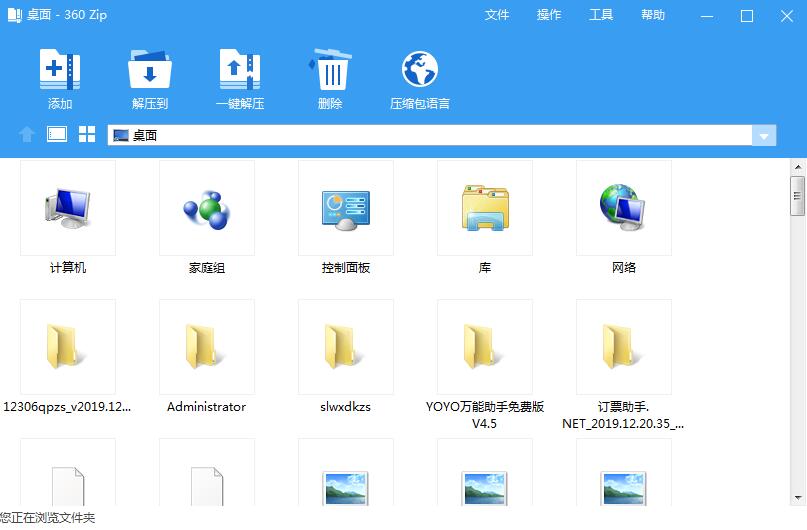Click the 桌面 address path field
Image resolution: width=807 pixels, height=530 pixels.
[430, 135]
